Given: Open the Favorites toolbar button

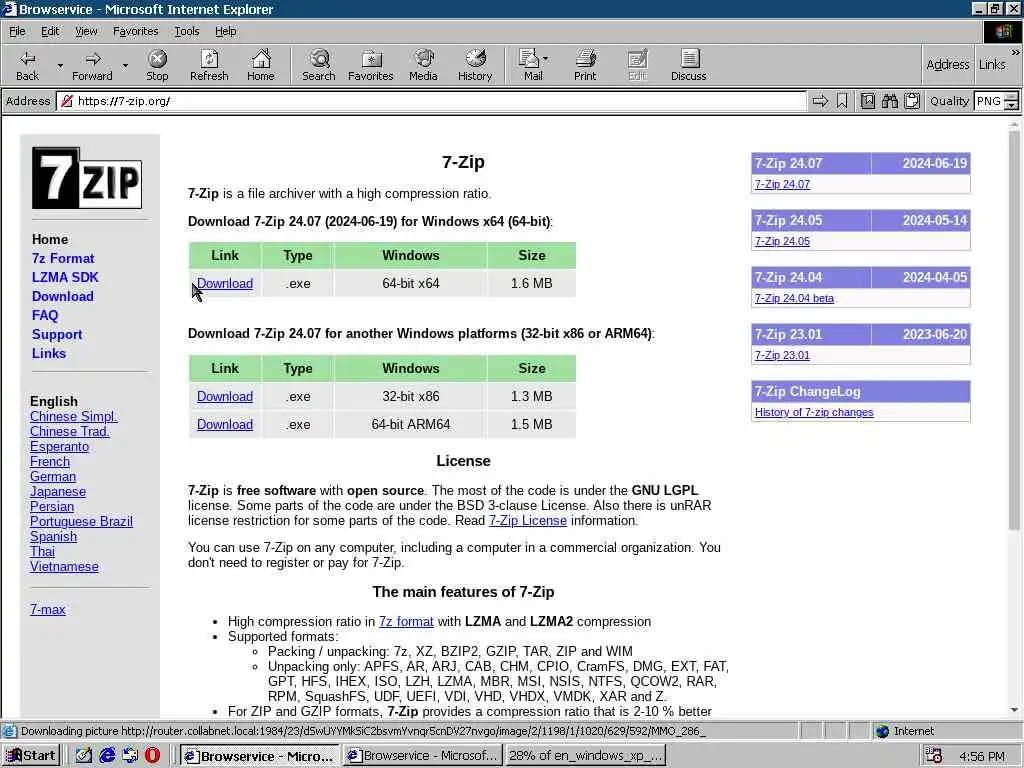Looking at the screenshot, I should click(x=370, y=65).
